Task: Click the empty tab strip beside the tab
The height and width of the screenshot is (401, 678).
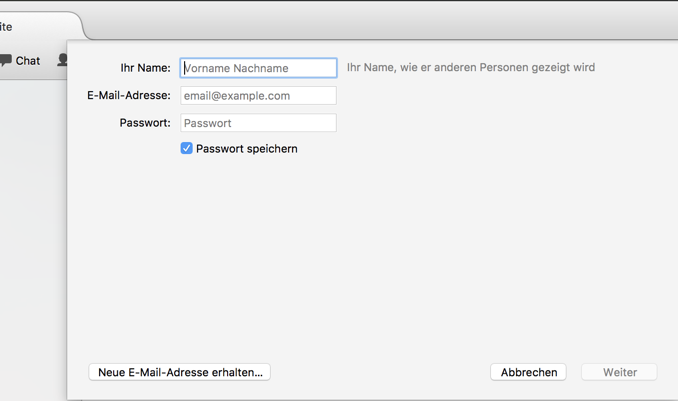Action: [x=381, y=24]
